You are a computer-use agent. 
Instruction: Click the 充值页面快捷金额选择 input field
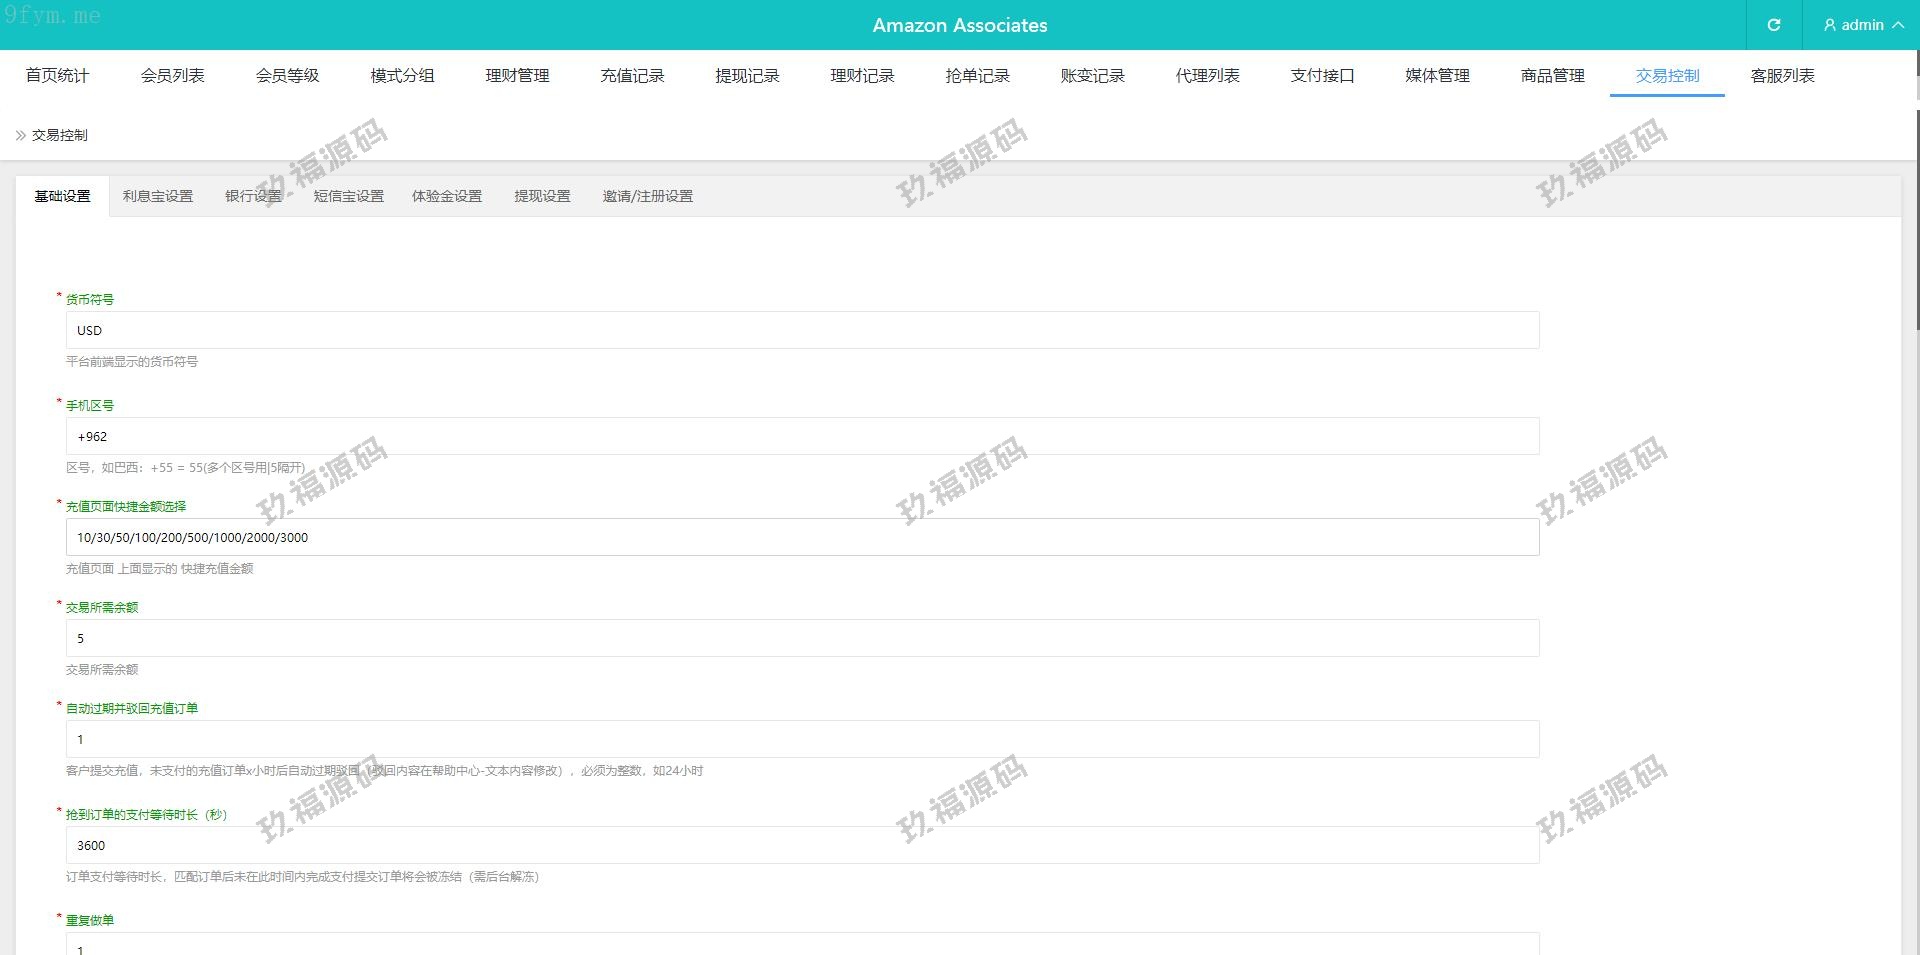click(x=802, y=537)
